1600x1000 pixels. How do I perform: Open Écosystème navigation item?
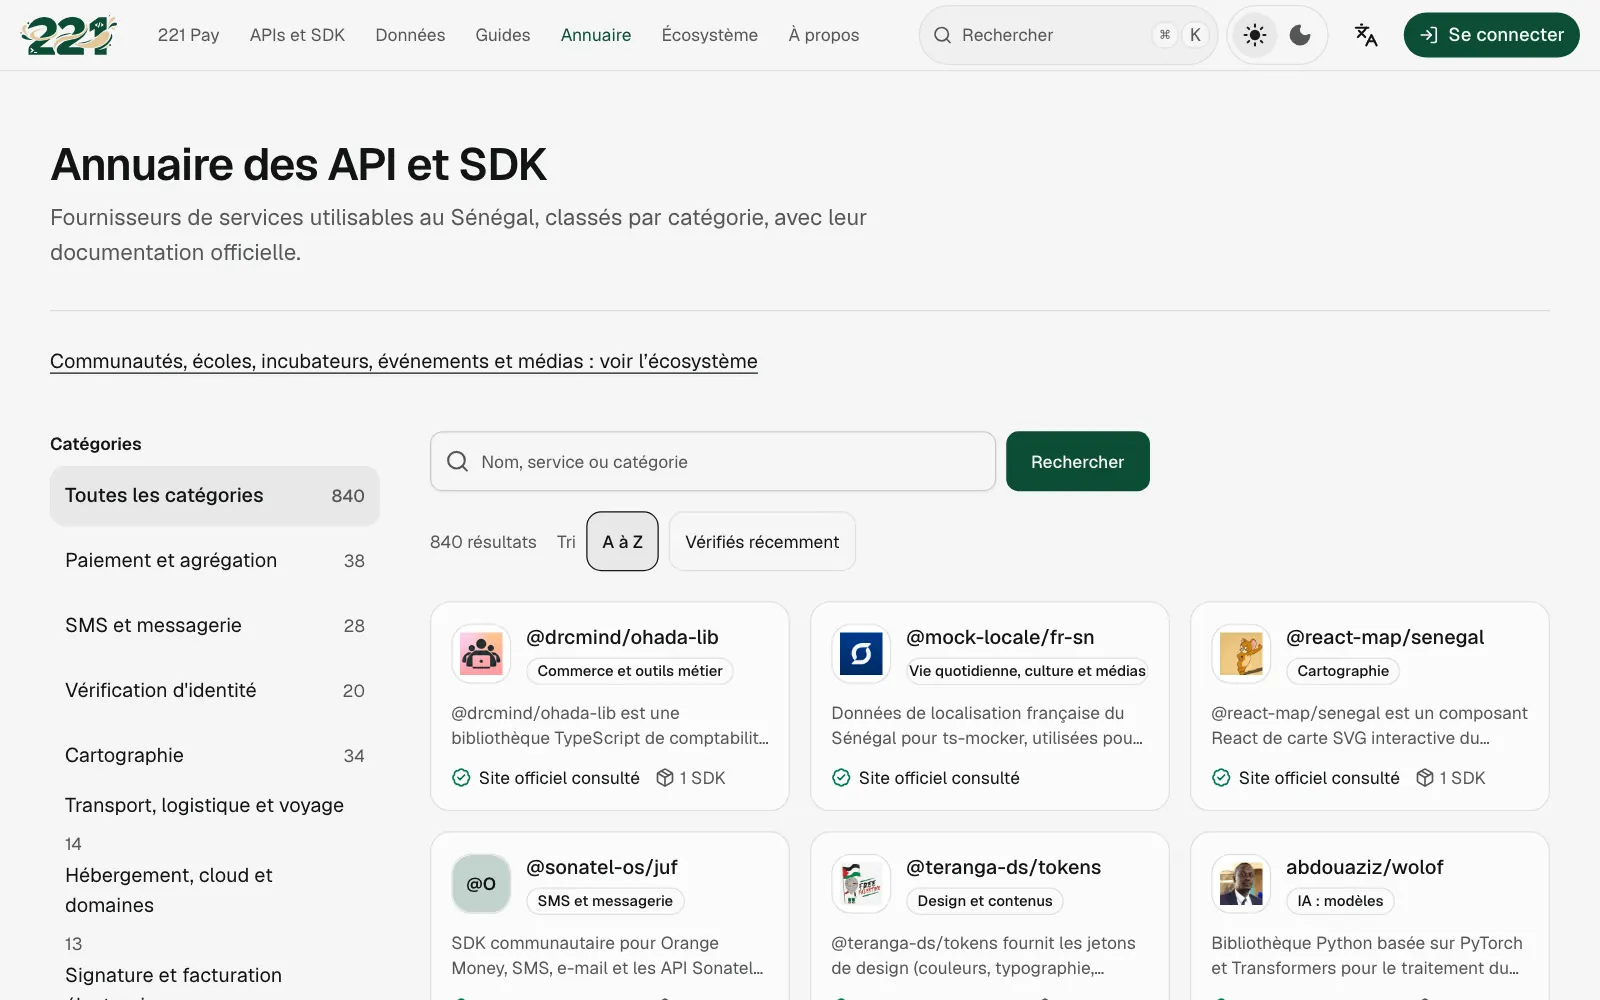[x=710, y=35]
